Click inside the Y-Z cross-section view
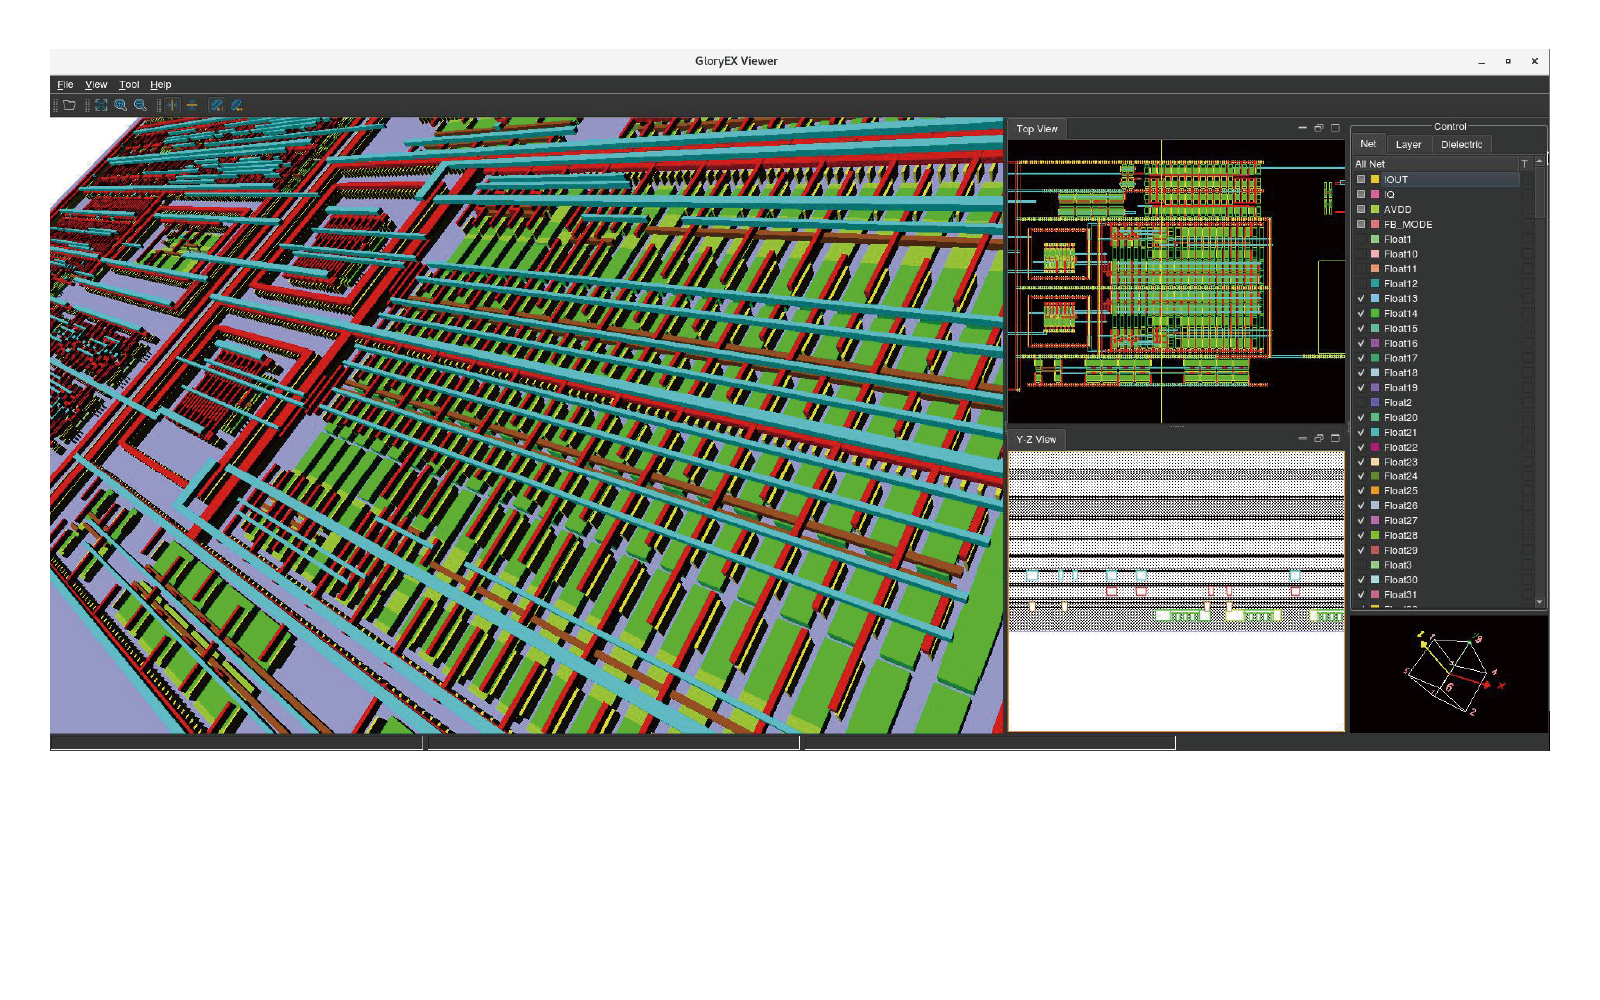This screenshot has height=1000, width=1600. [x=1176, y=590]
